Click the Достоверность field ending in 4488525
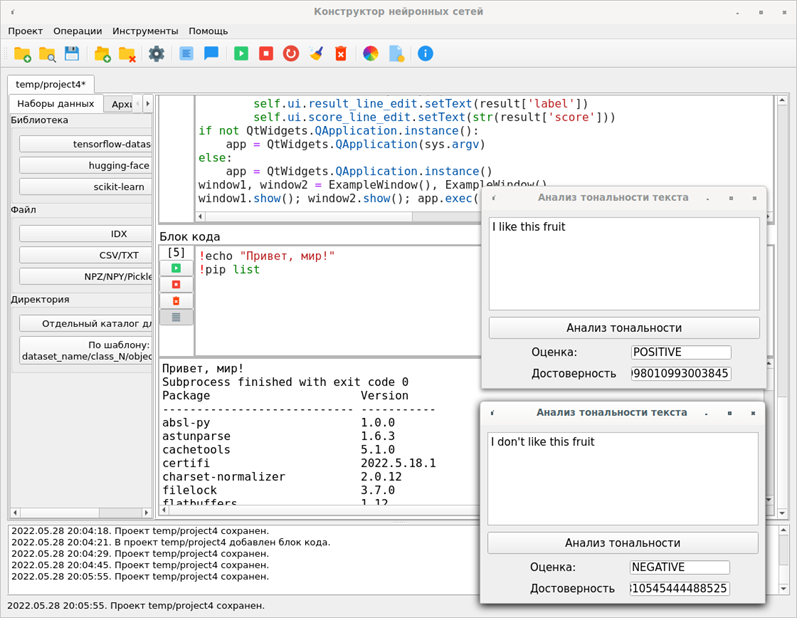797x618 pixels. [680, 589]
